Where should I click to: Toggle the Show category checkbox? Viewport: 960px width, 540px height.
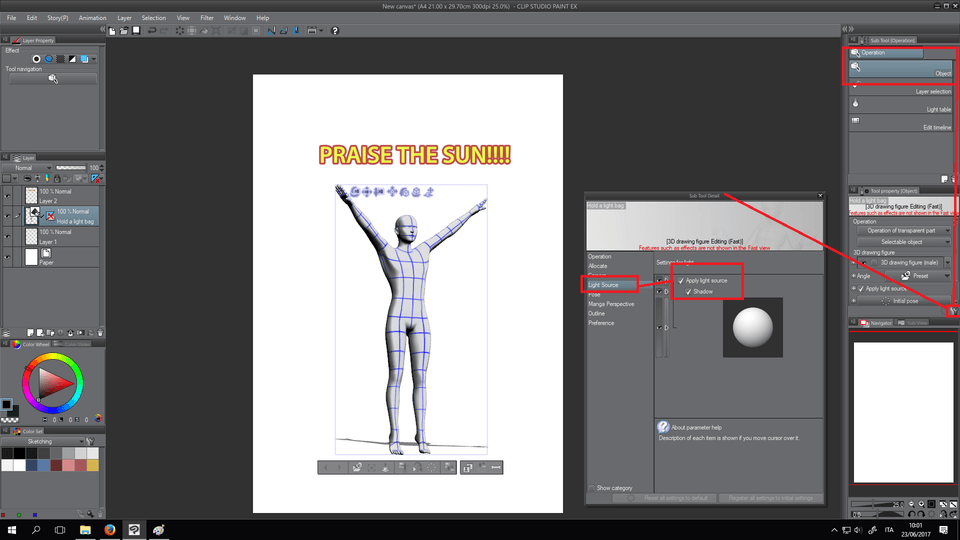592,488
